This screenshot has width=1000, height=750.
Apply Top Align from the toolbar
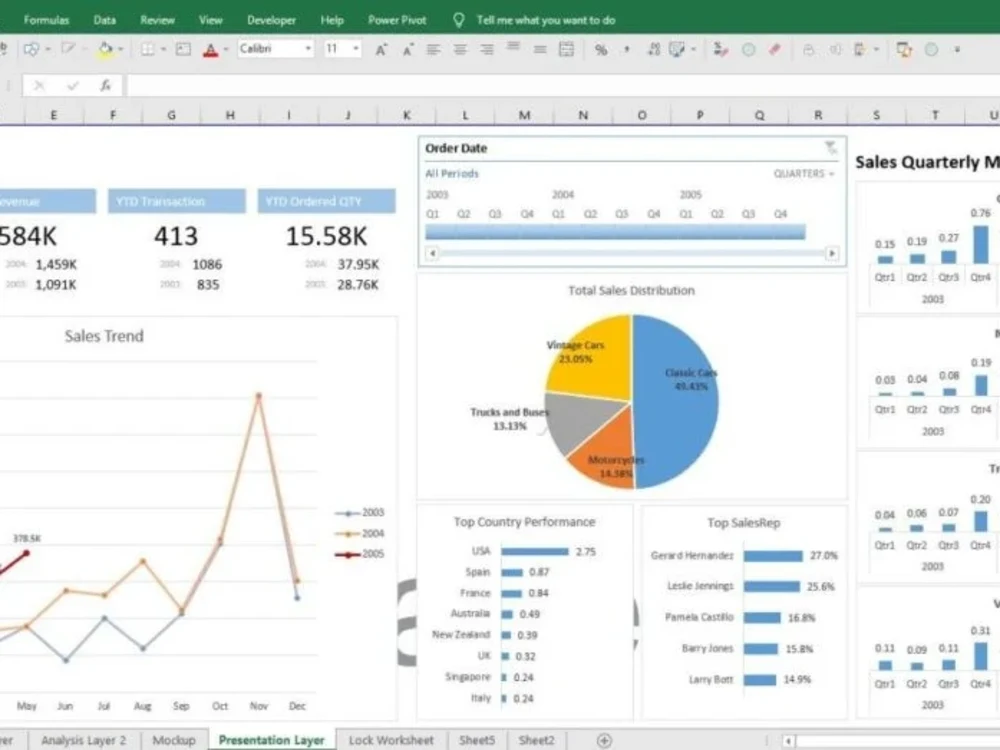click(513, 47)
